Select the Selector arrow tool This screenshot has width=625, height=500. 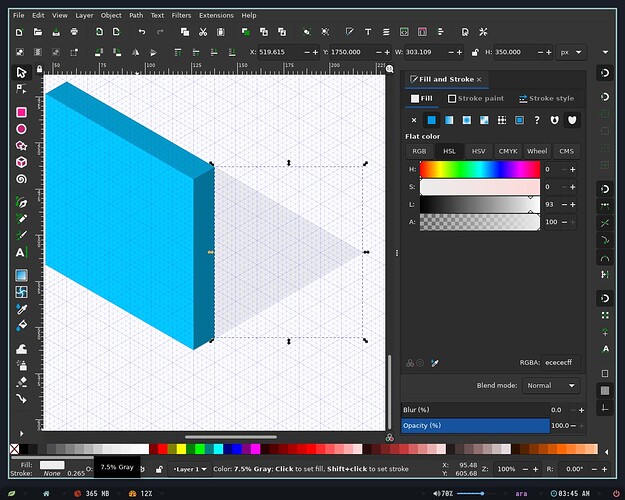21,73
